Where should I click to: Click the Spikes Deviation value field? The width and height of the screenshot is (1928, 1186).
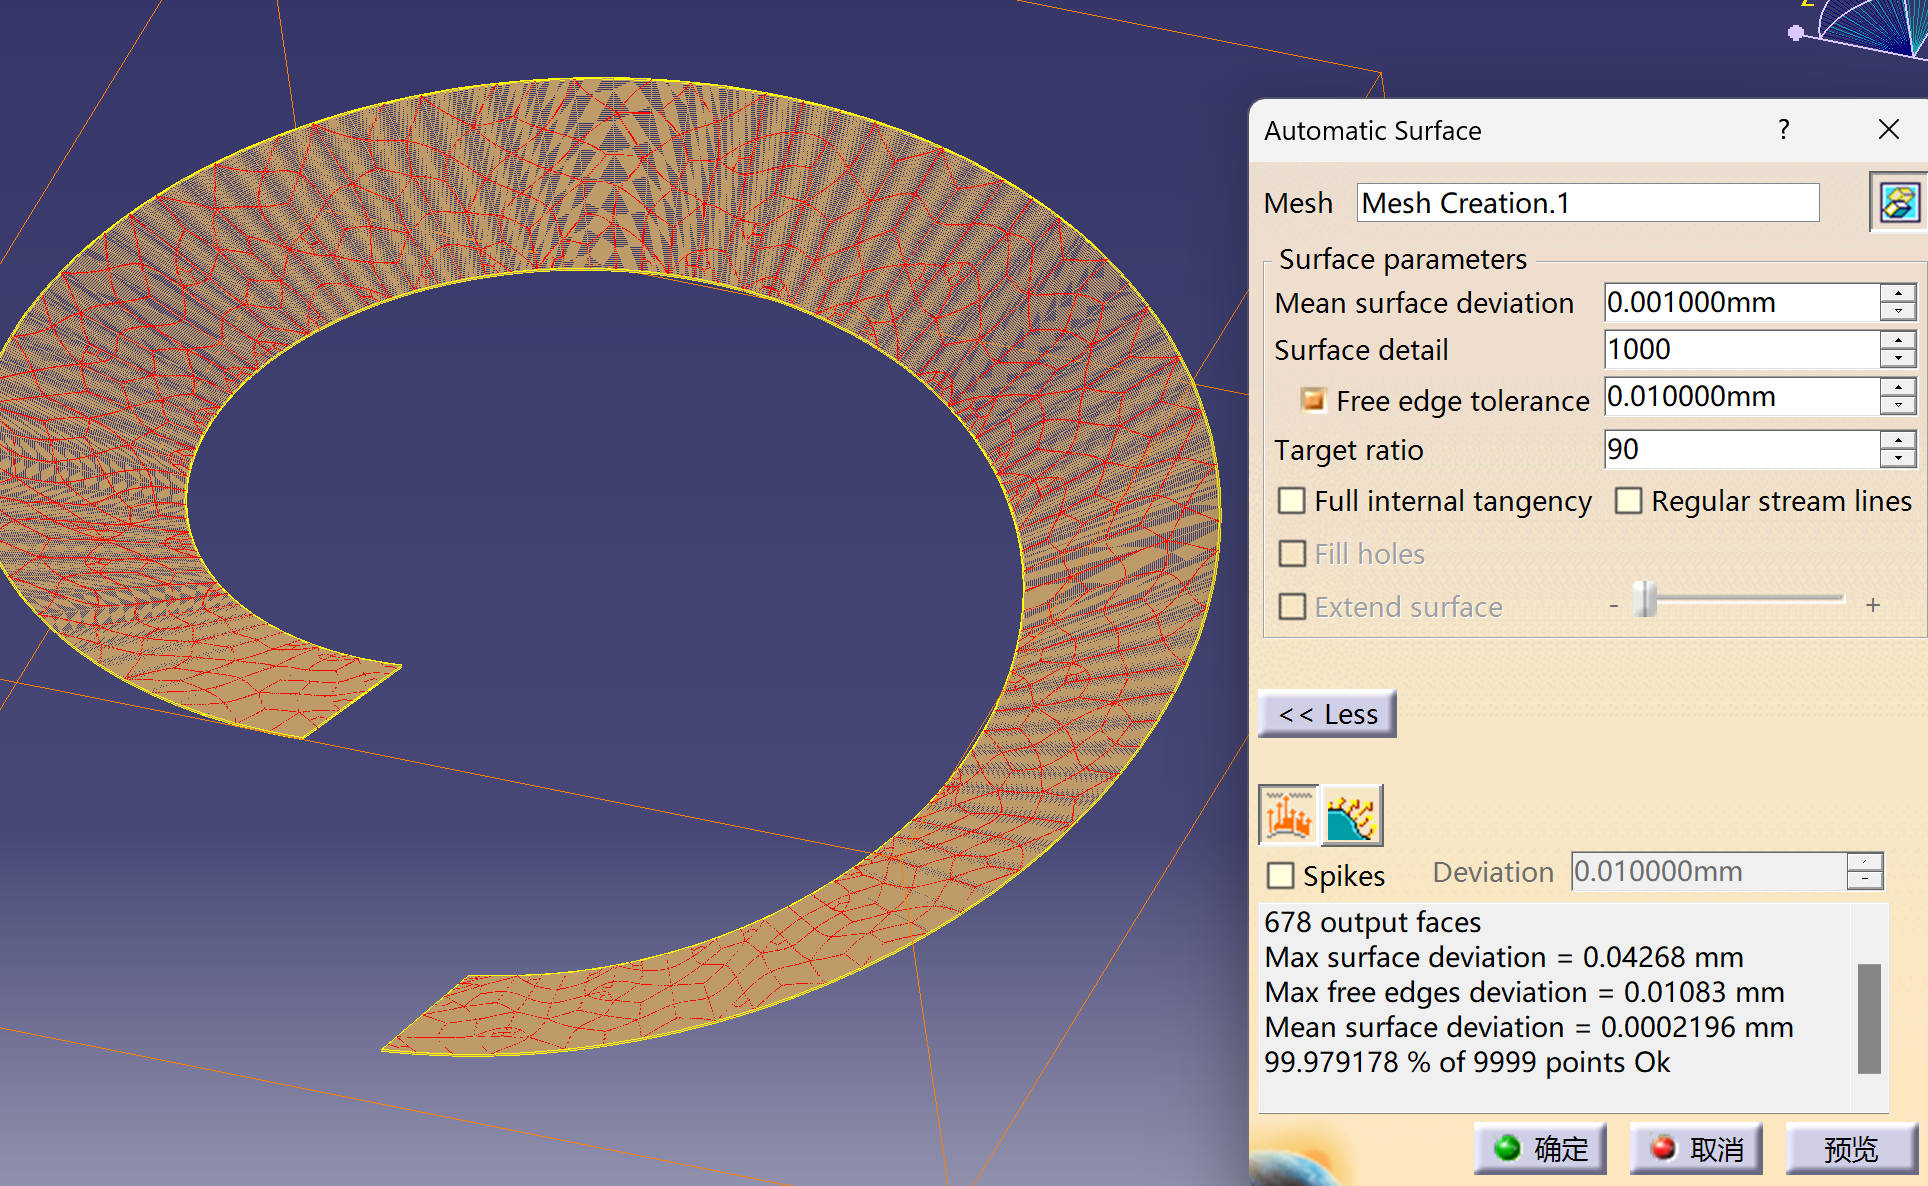pyautogui.click(x=1709, y=871)
